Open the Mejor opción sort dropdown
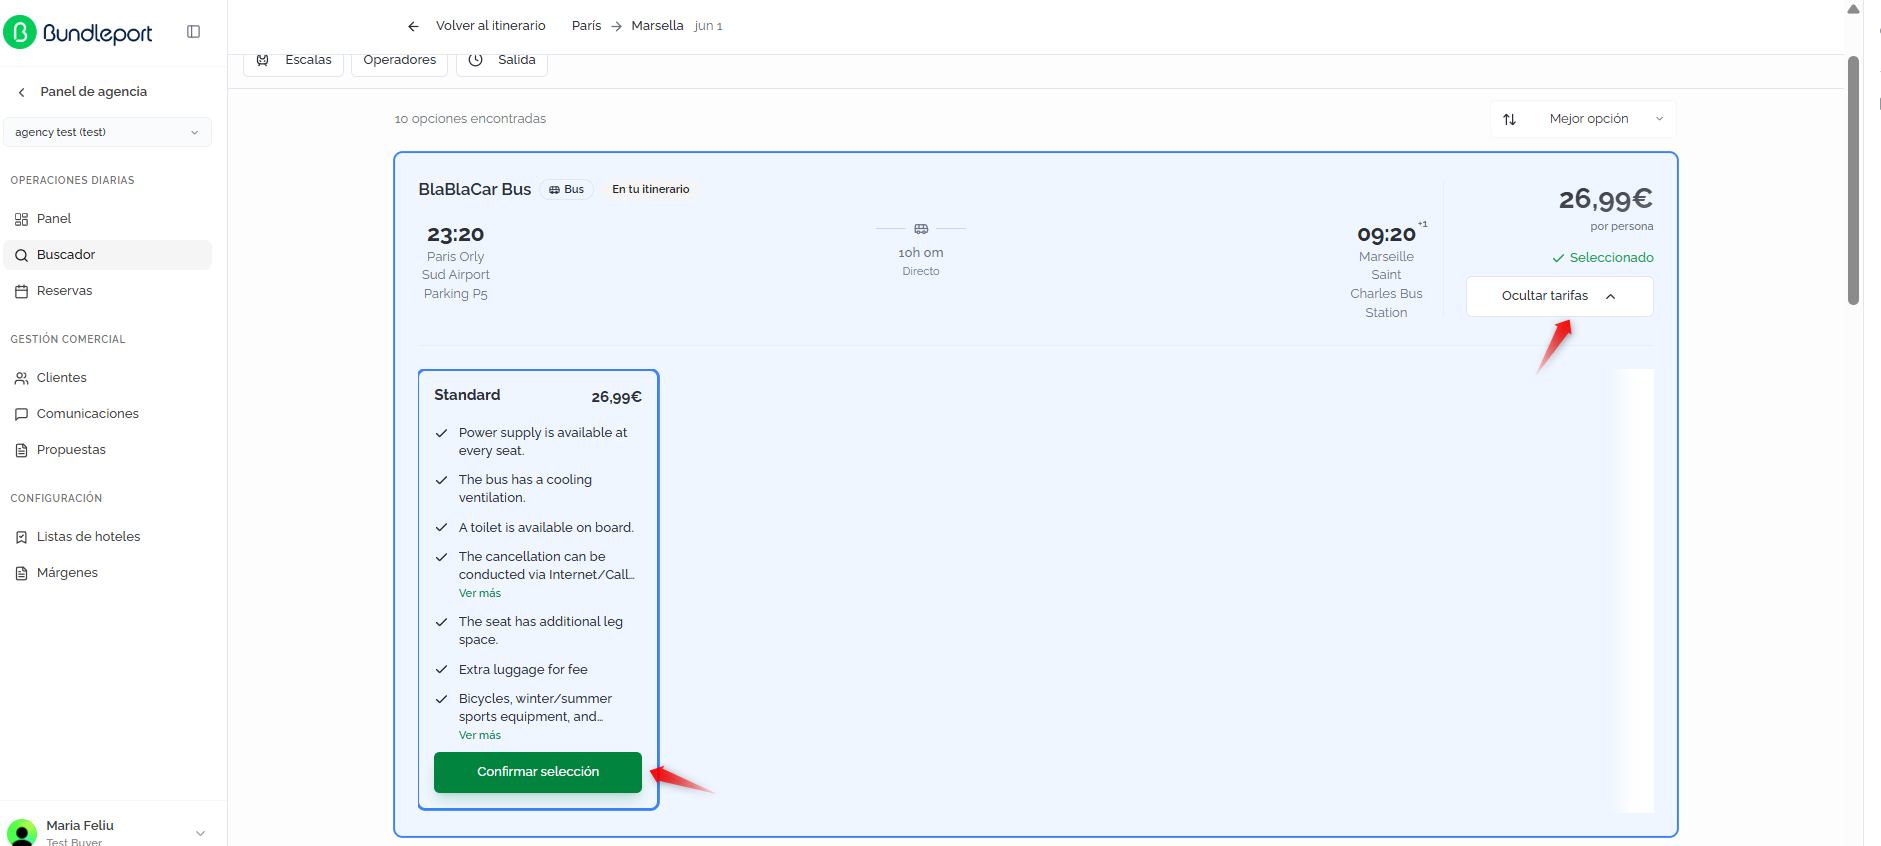 tap(1583, 119)
